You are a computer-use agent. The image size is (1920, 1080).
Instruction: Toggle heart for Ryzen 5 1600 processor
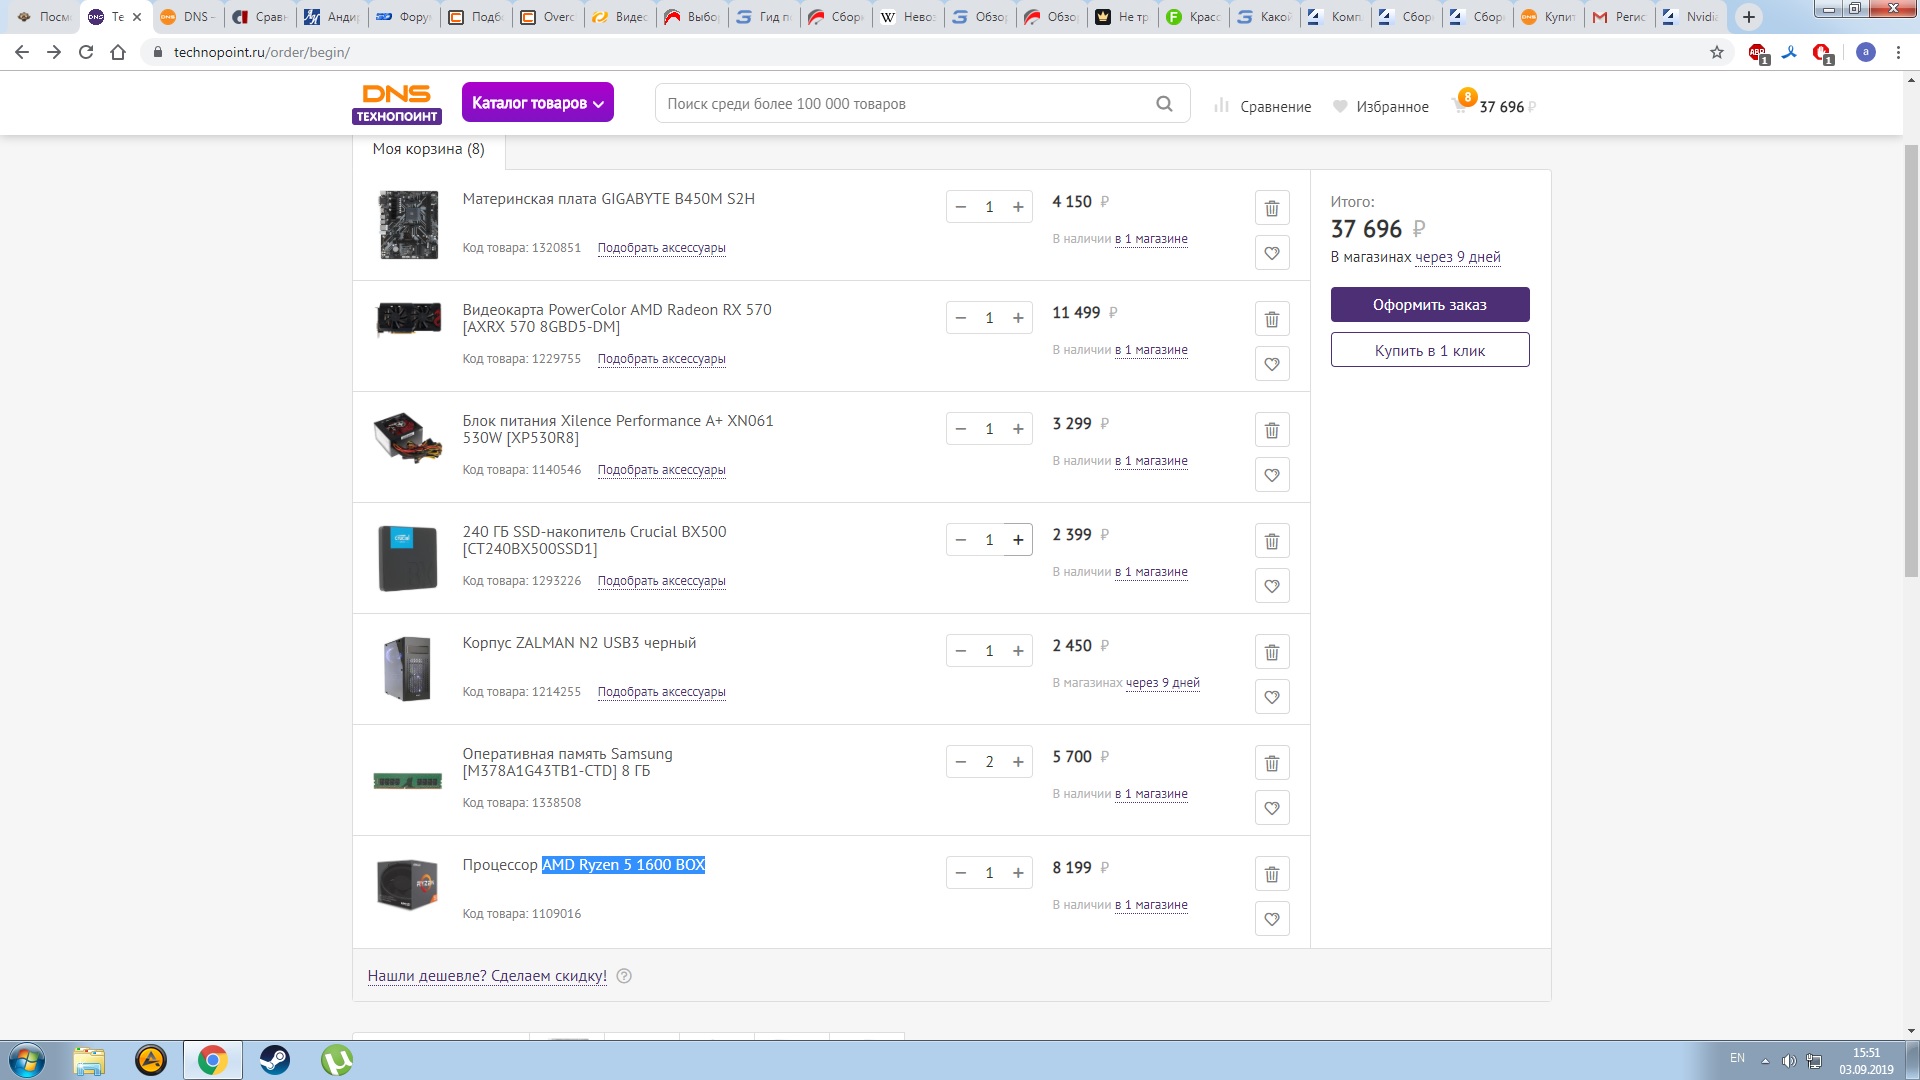pos(1271,919)
